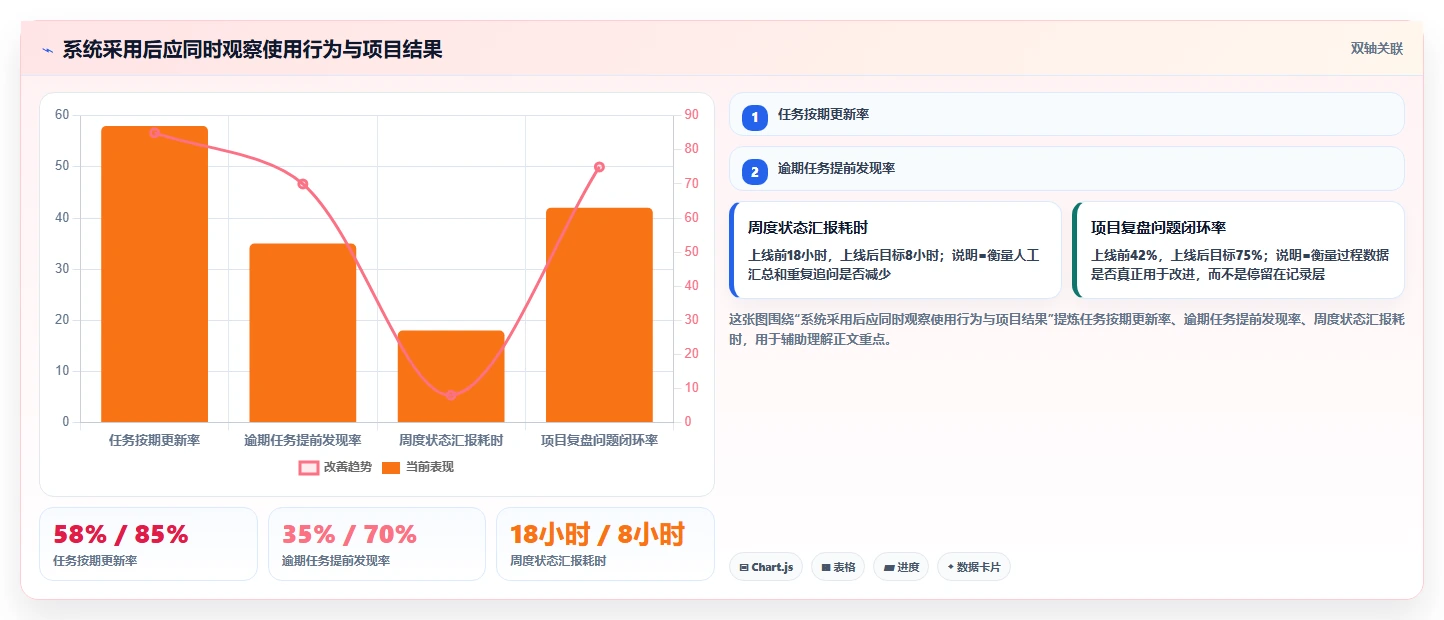Click x-axis label 项目复盘问题闭环率
This screenshot has height=620, width=1444.
(x=599, y=440)
